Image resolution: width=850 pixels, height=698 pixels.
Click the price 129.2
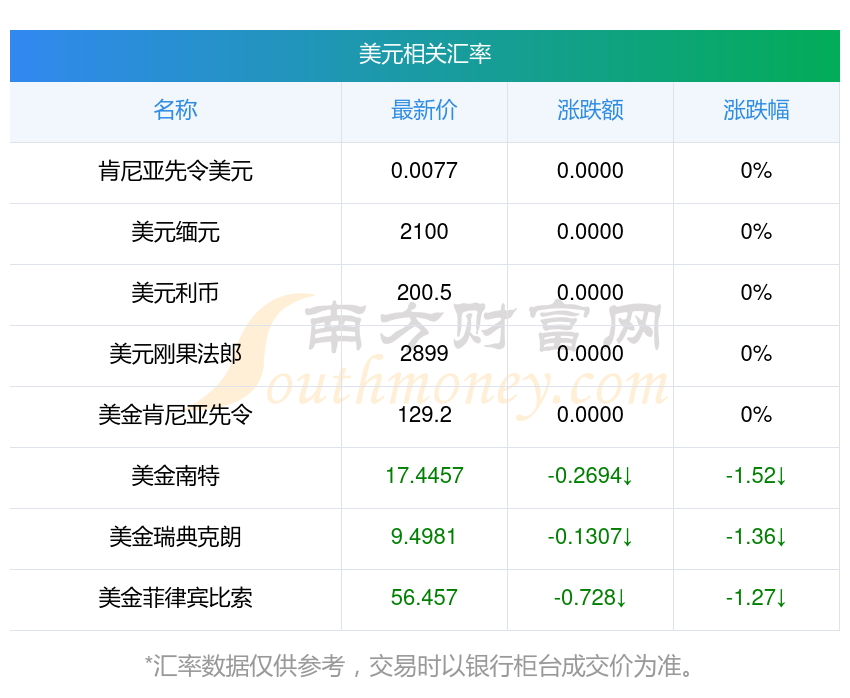(424, 415)
